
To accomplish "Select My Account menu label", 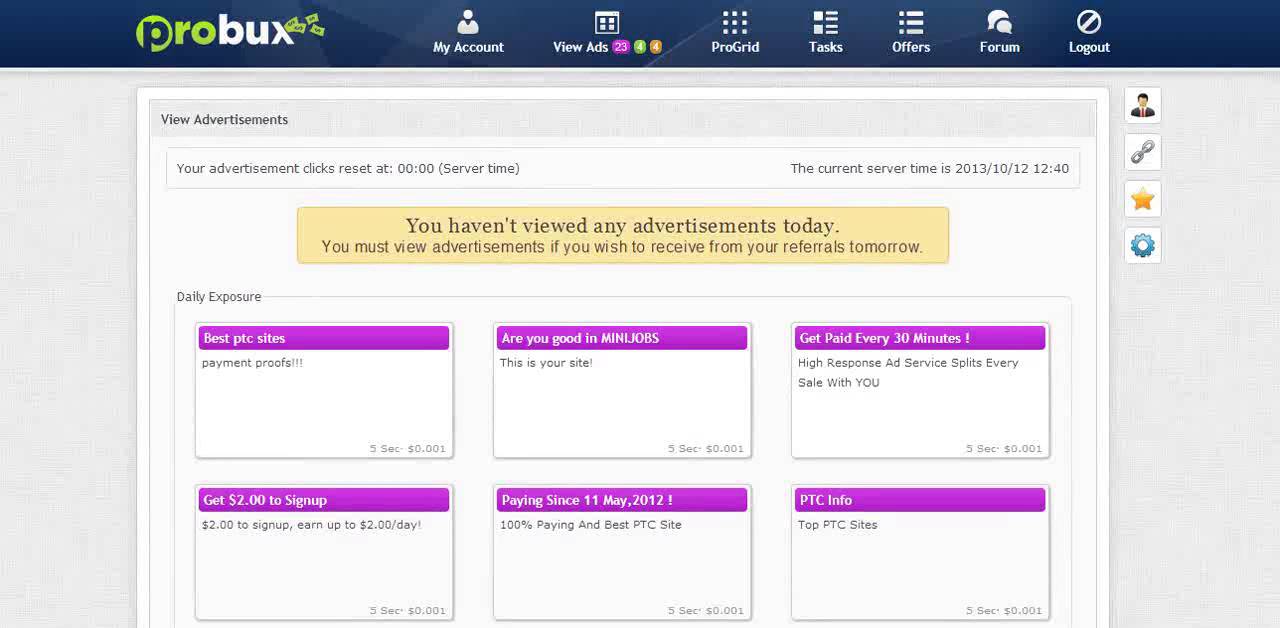I will tap(468, 47).
